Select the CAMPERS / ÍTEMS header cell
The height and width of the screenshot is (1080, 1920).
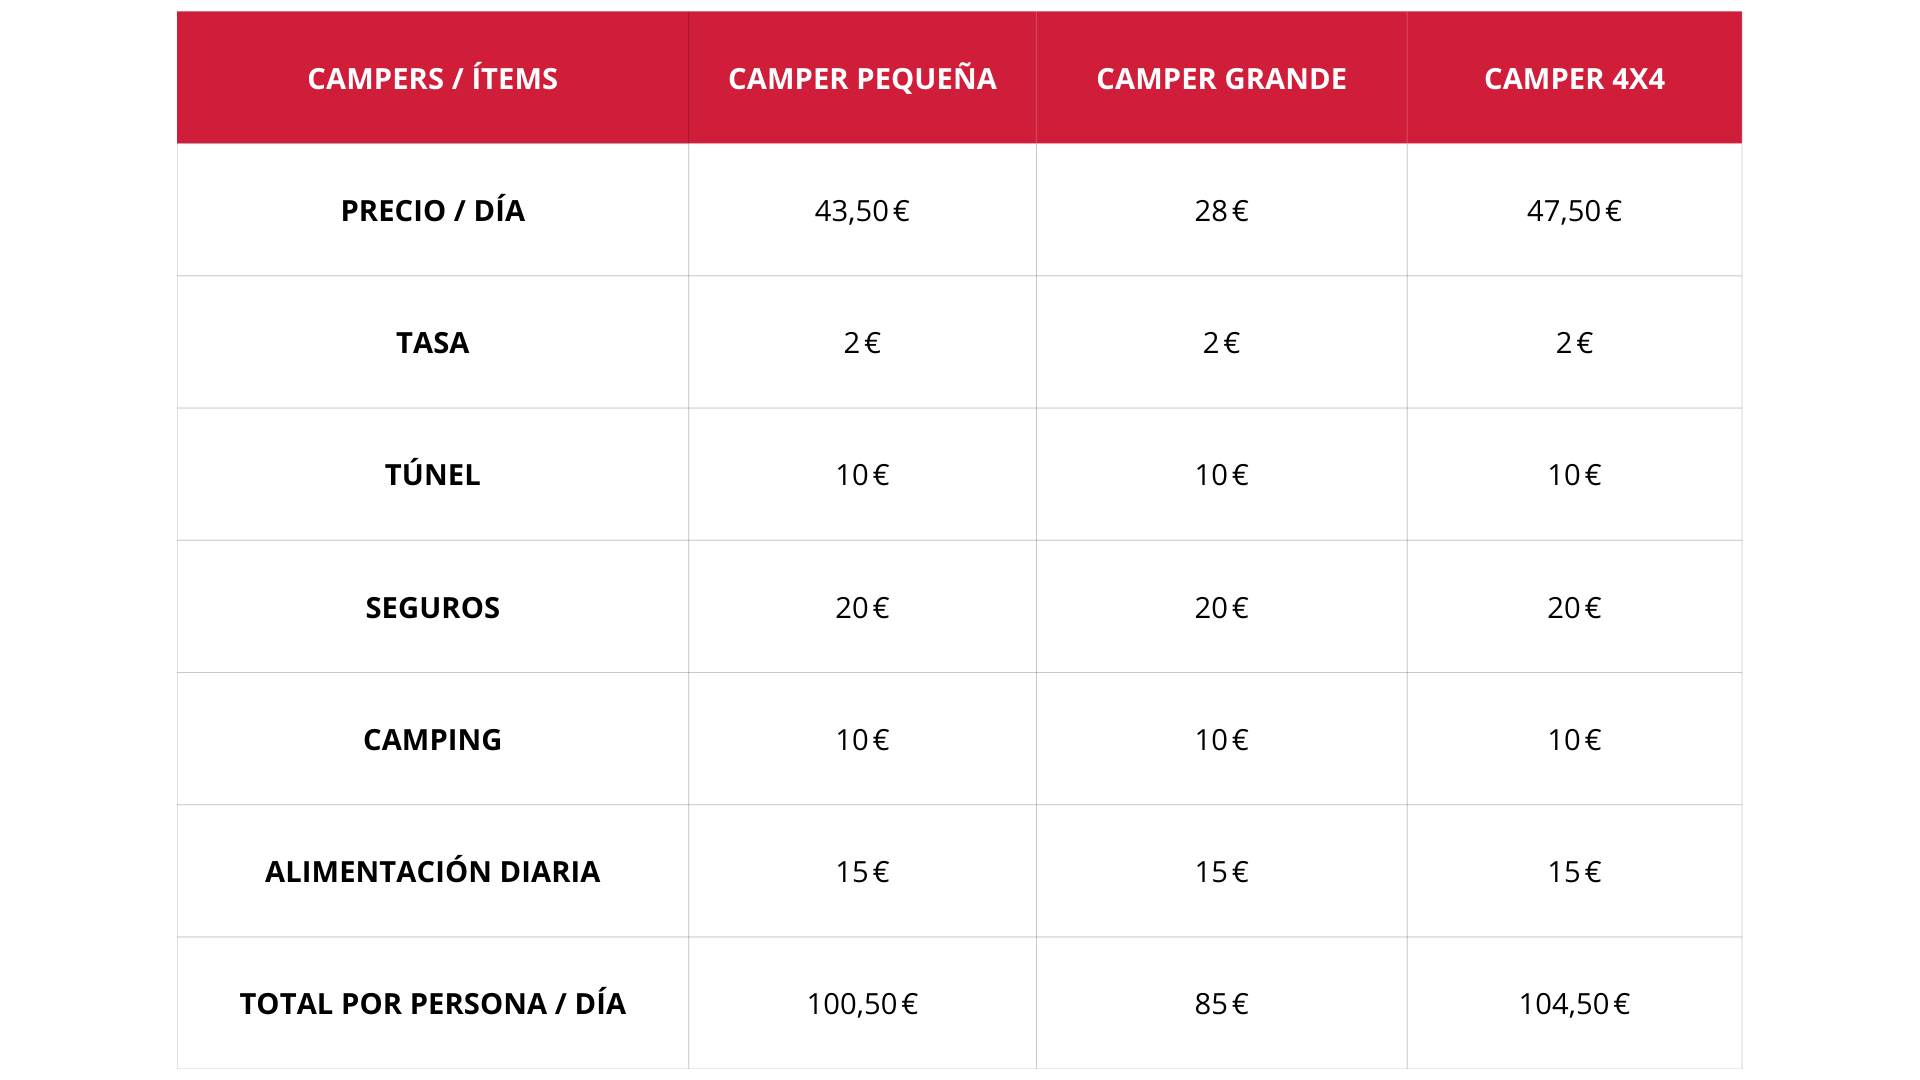[x=433, y=78]
